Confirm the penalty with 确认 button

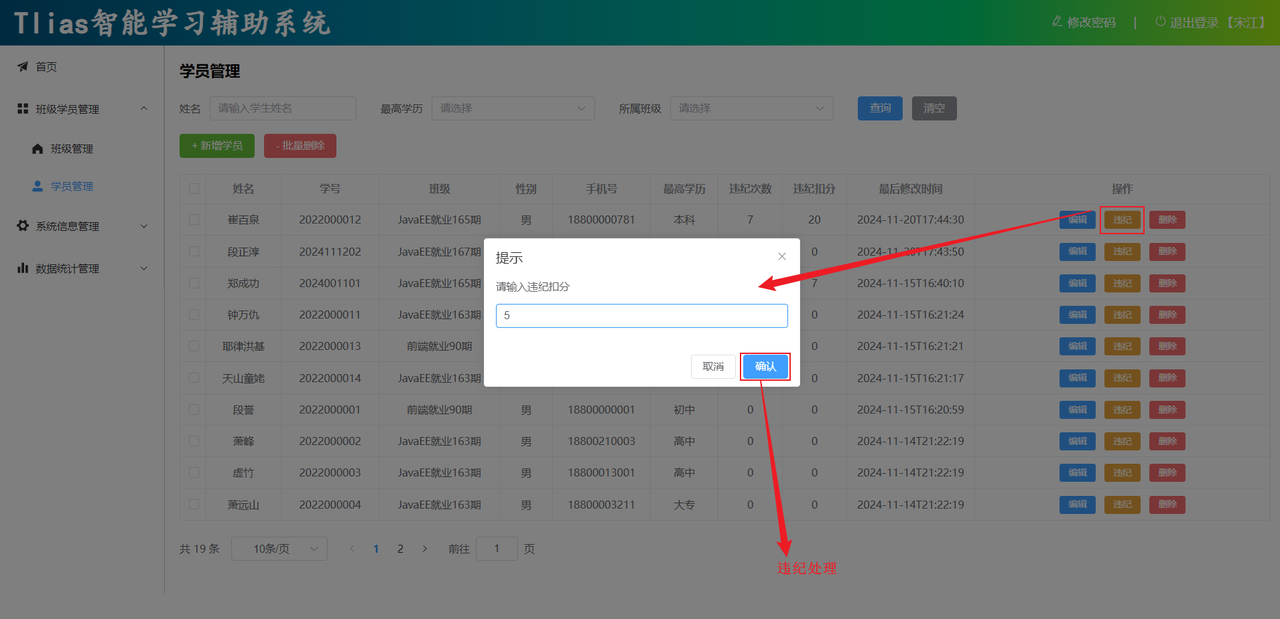point(765,367)
